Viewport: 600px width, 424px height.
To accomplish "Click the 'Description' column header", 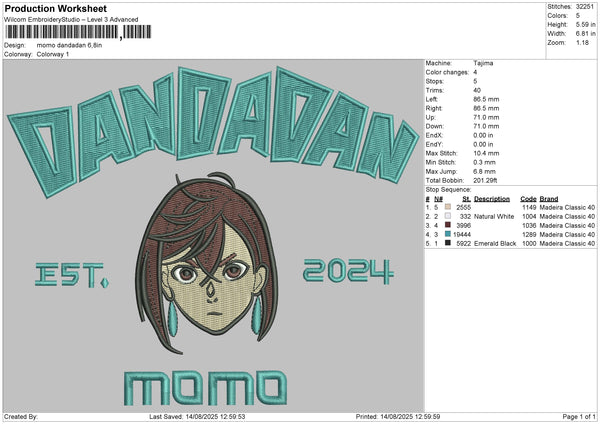I will [x=492, y=199].
